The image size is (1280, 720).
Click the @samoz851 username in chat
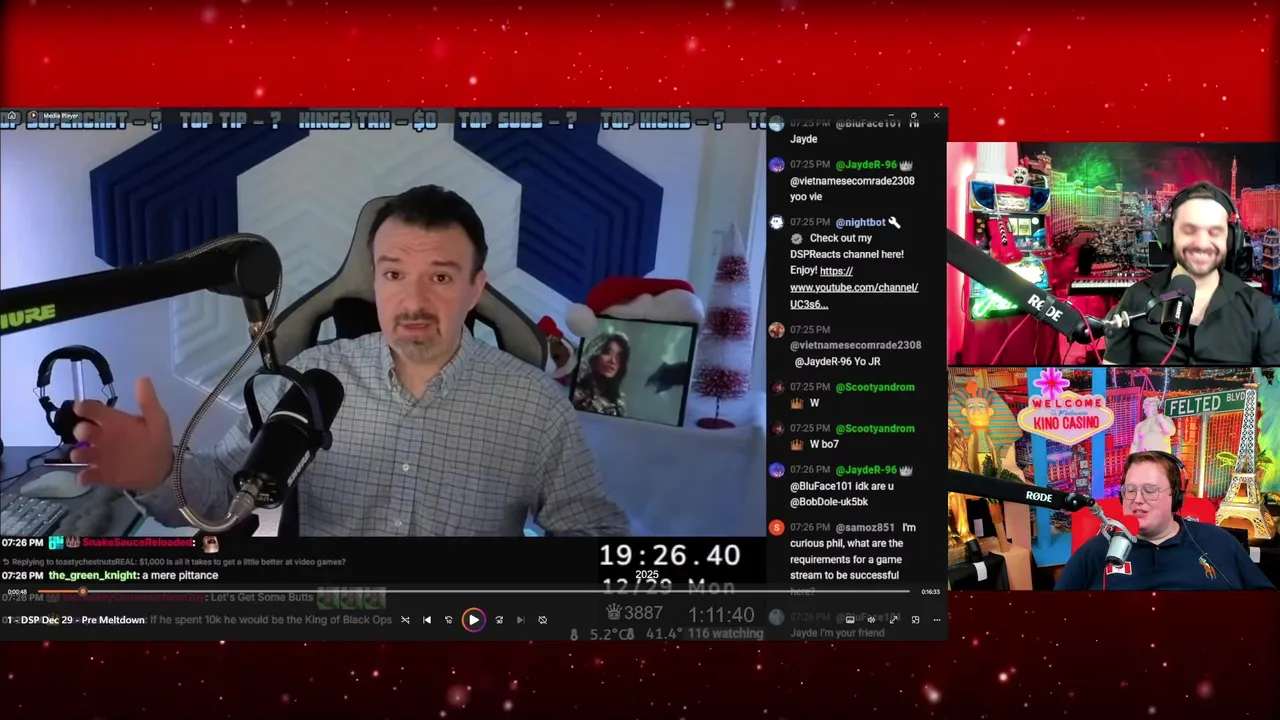(x=865, y=527)
